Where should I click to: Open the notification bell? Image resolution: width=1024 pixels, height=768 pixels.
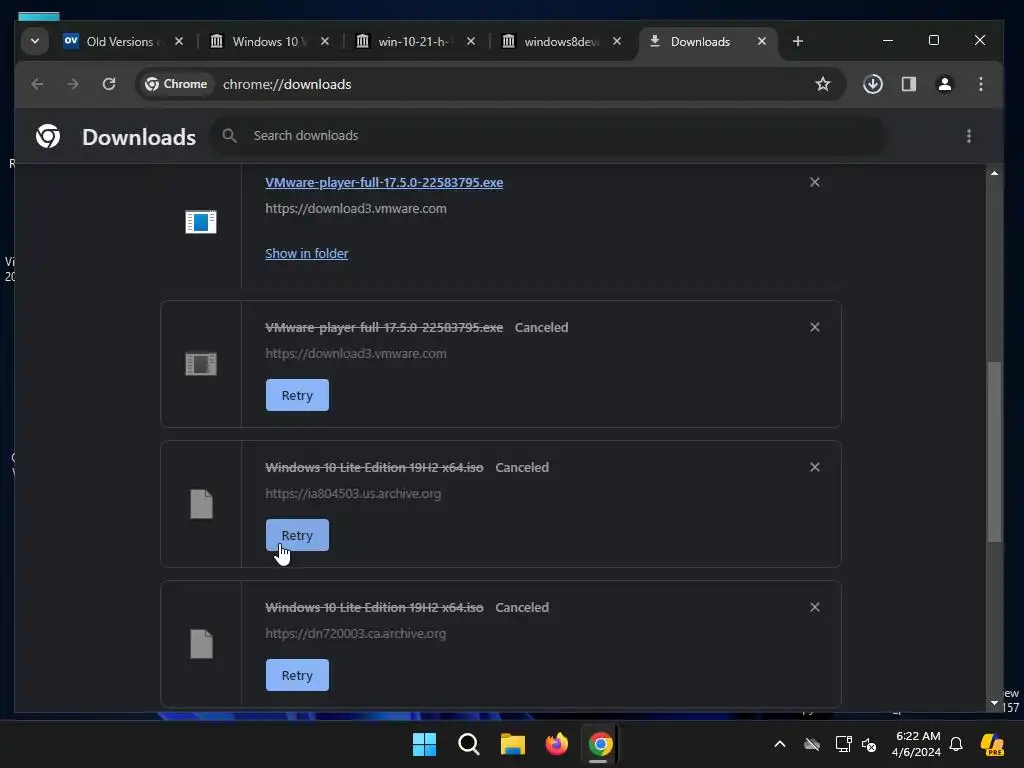(956, 744)
